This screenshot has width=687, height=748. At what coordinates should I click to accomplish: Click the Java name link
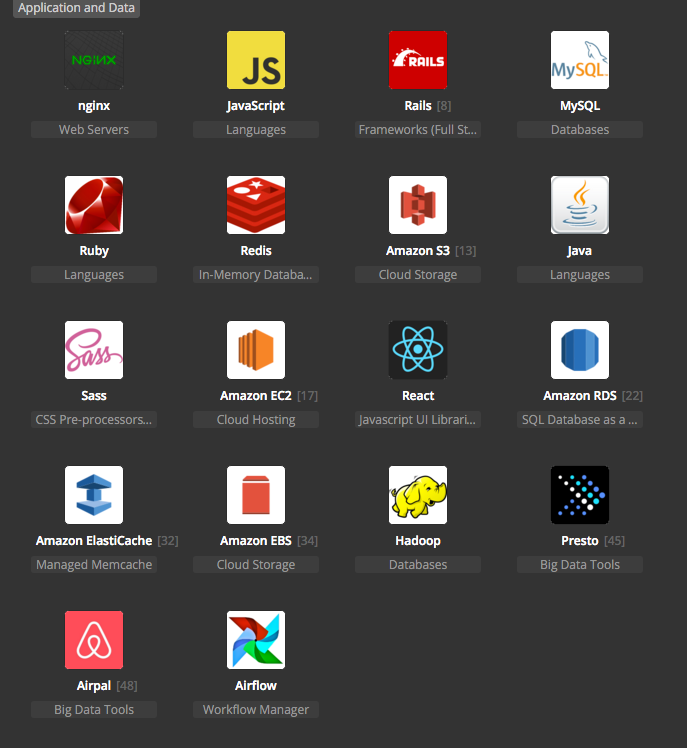click(x=580, y=251)
